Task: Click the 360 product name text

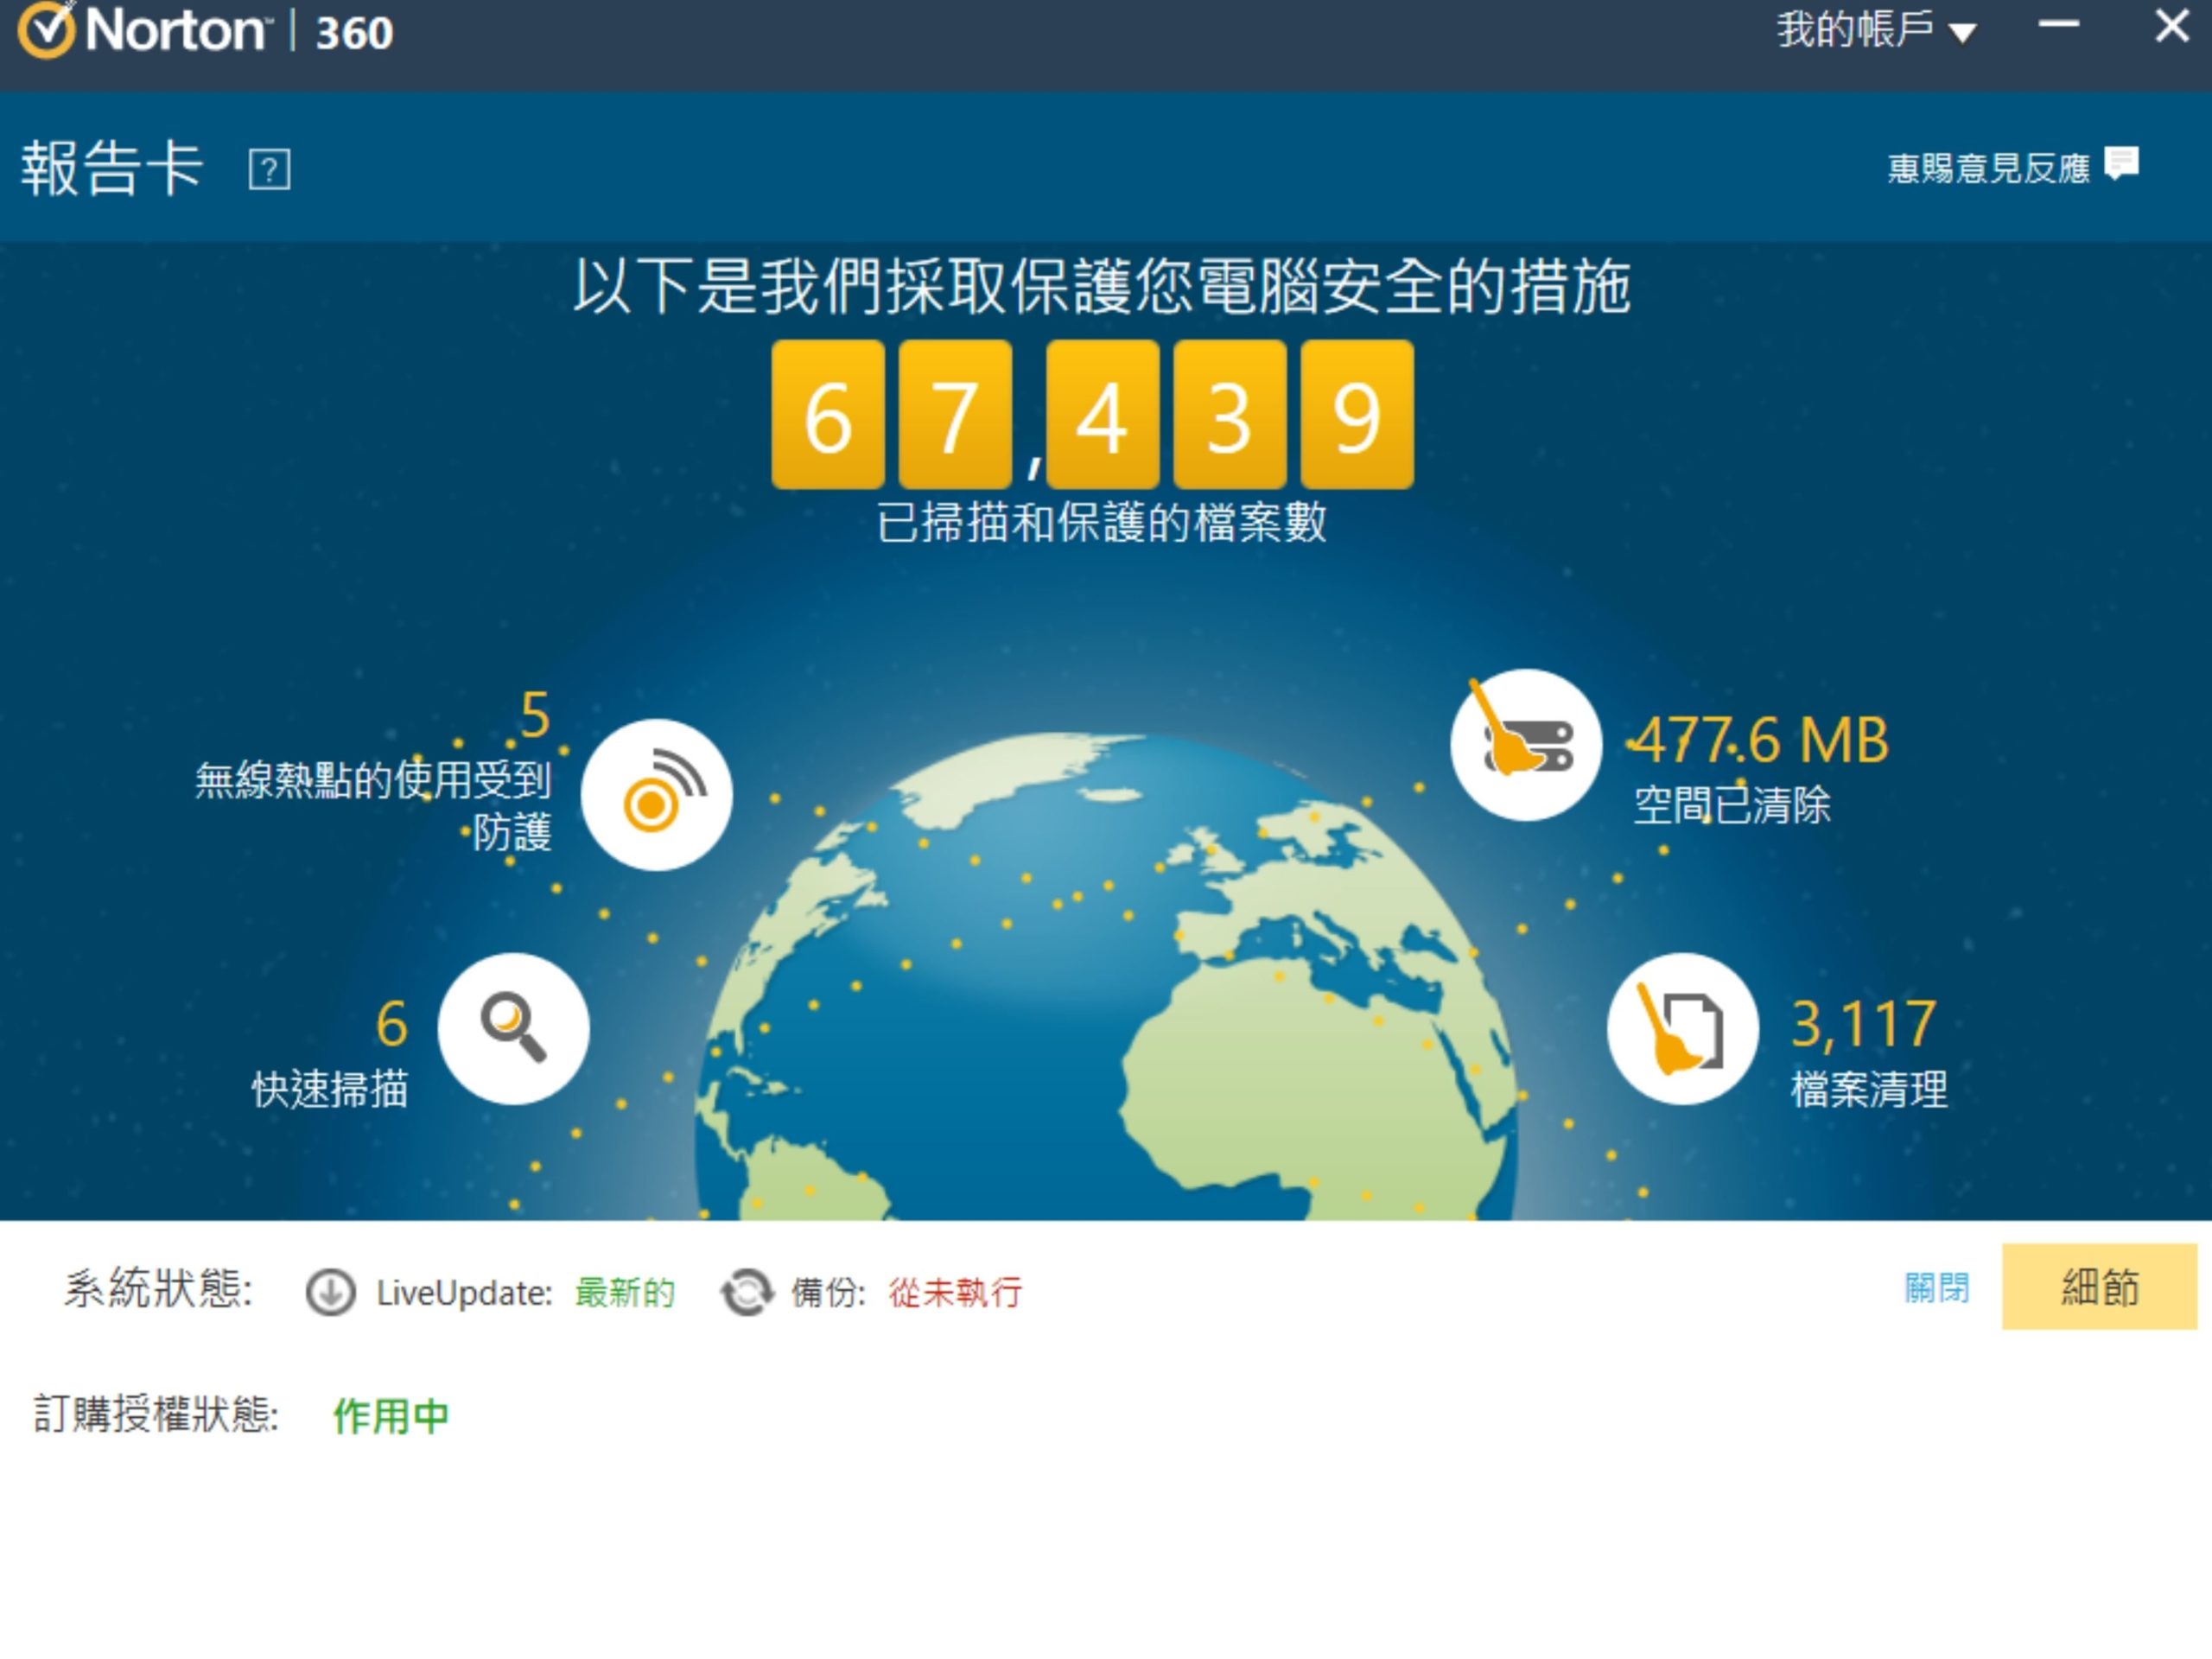Action: point(355,33)
